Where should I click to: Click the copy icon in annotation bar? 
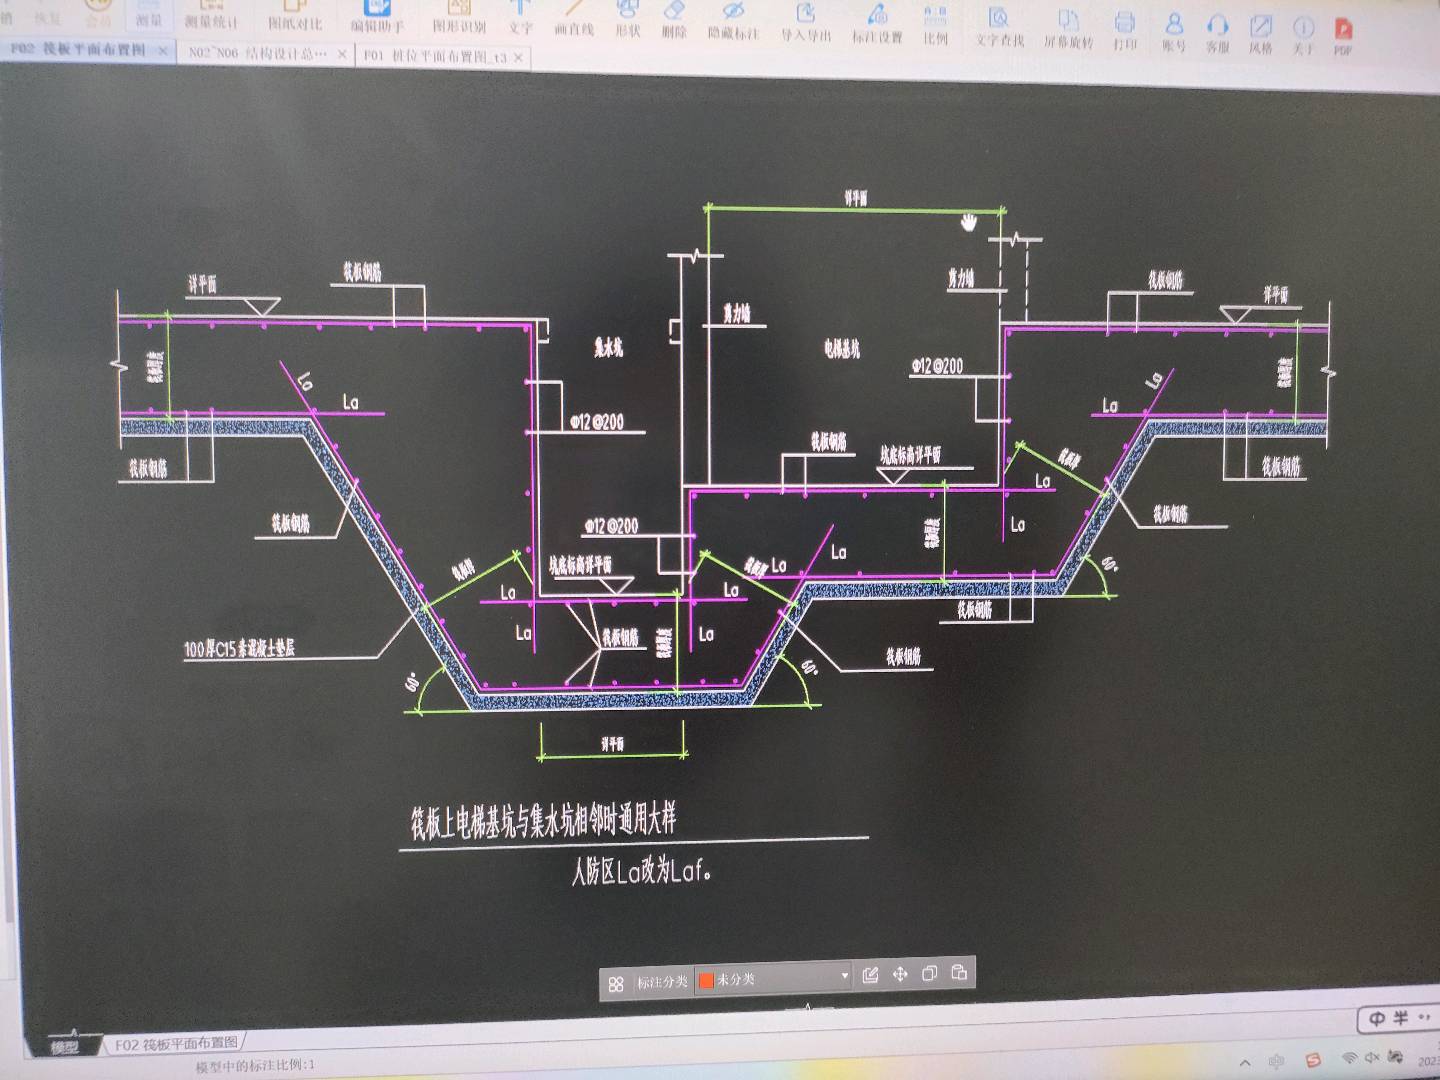coord(929,973)
